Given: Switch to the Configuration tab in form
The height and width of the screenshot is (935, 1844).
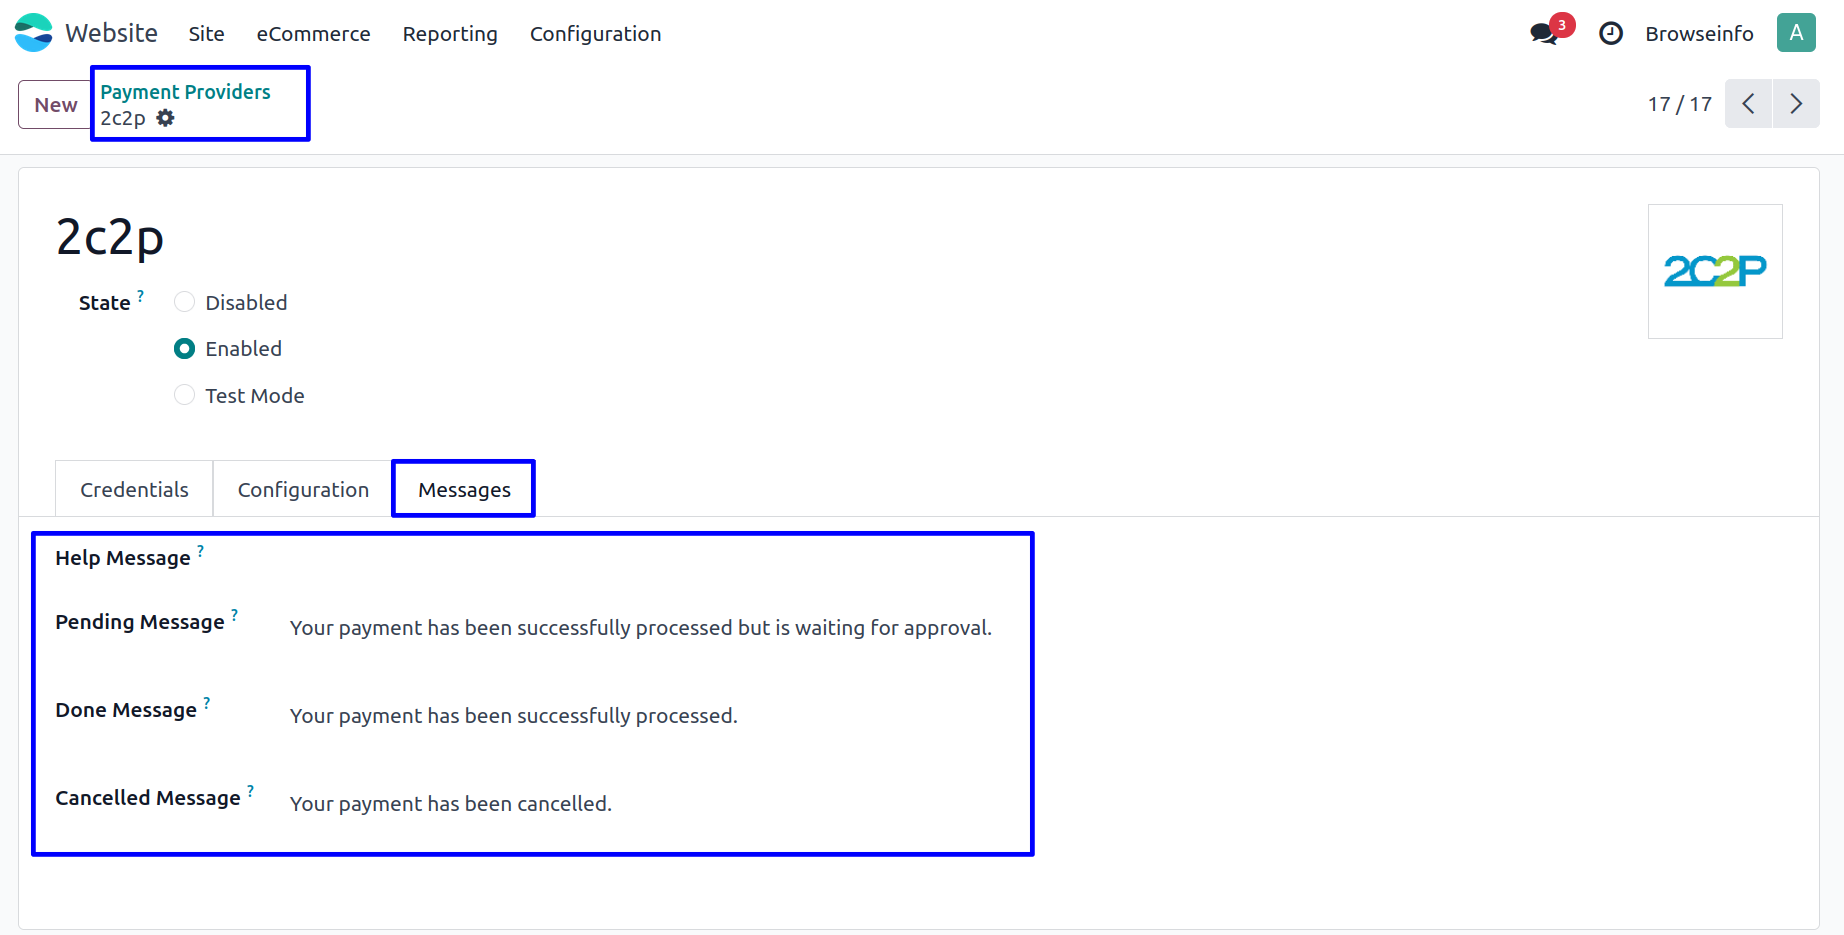Looking at the screenshot, I should [x=303, y=489].
